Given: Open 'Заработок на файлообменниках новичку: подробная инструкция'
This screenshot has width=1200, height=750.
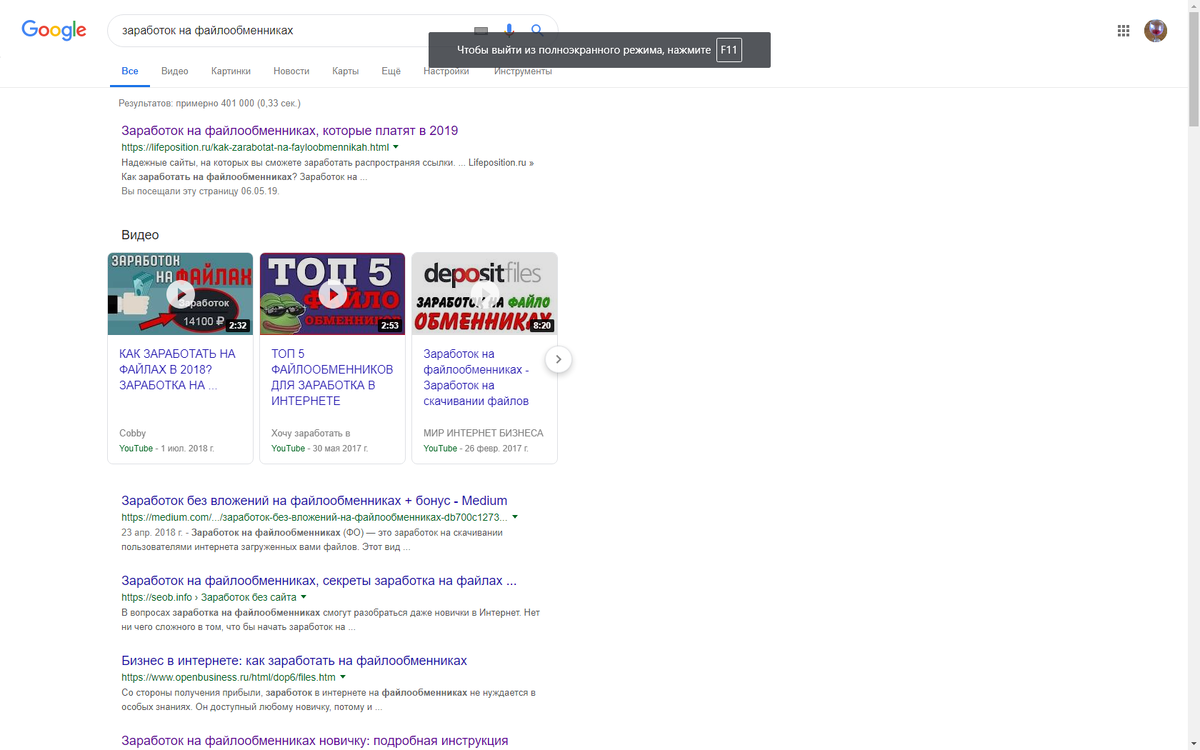Looking at the screenshot, I should point(315,740).
